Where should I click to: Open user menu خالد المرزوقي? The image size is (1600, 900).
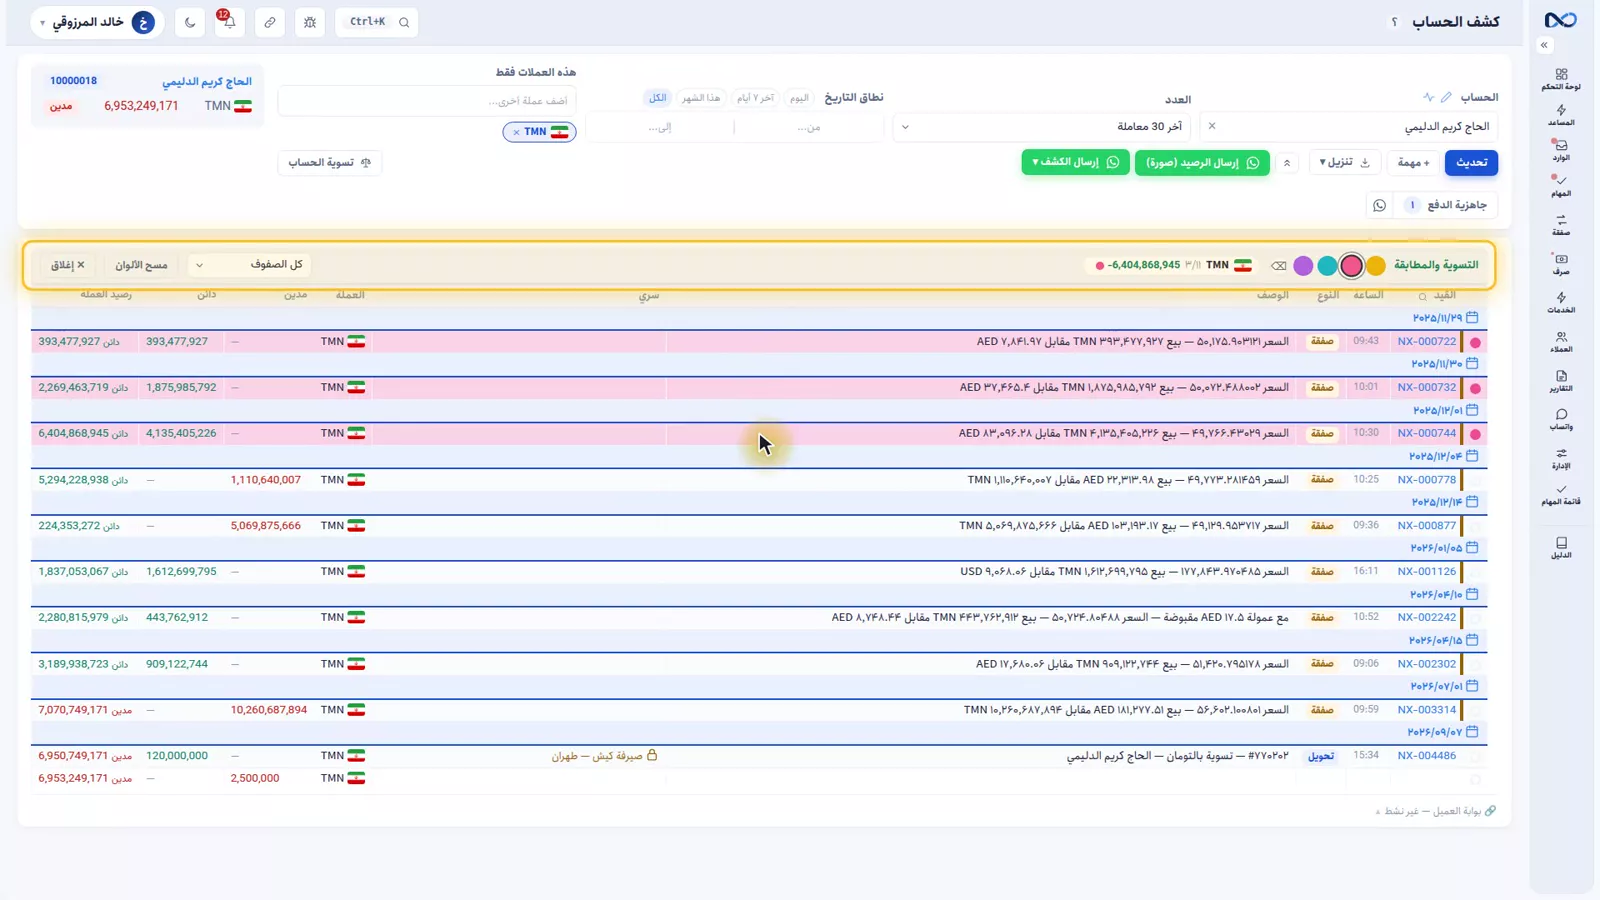pyautogui.click(x=97, y=22)
